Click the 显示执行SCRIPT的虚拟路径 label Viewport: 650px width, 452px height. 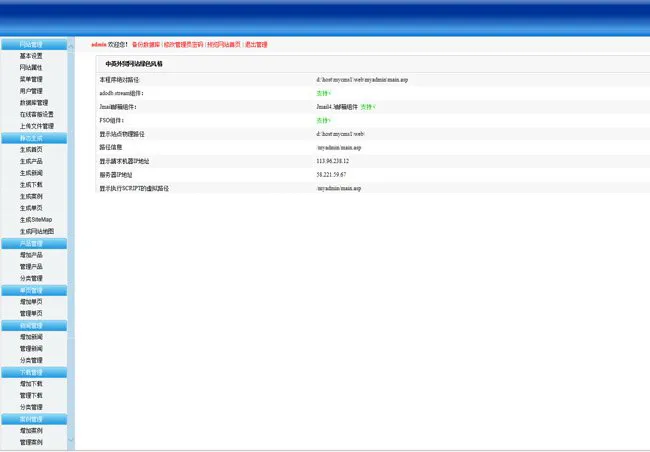coord(134,189)
